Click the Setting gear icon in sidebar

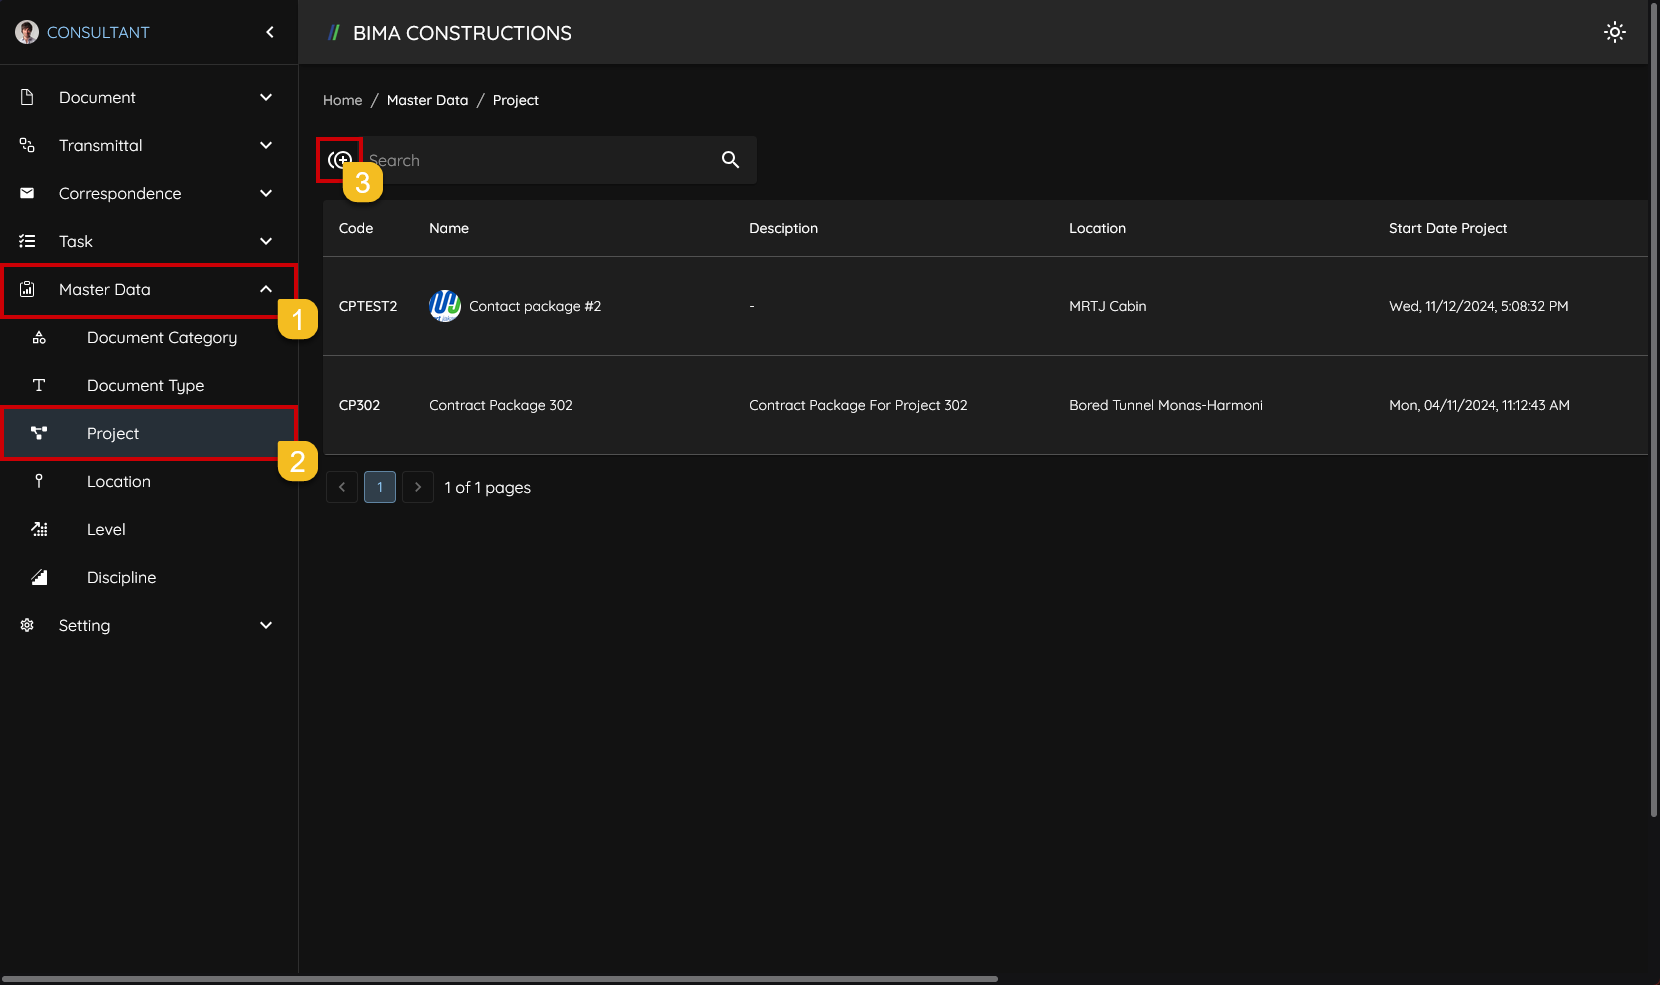pyautogui.click(x=27, y=625)
